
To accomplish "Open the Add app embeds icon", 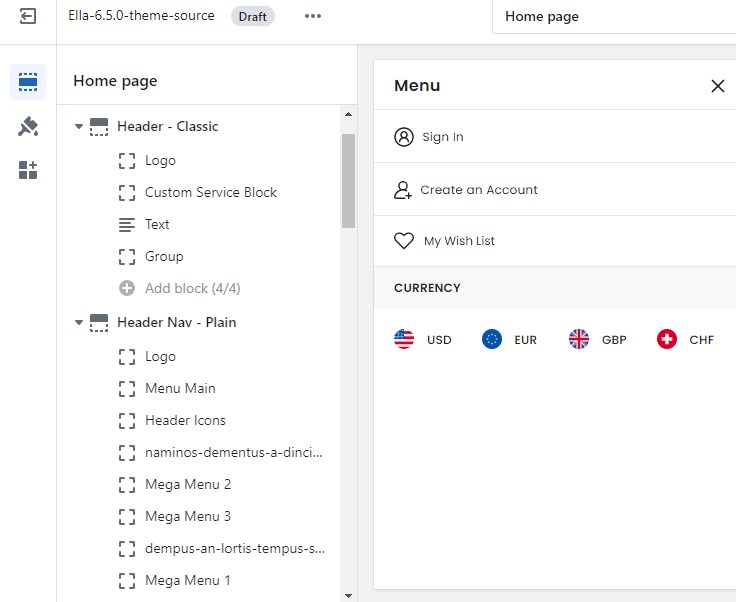I will [x=28, y=170].
